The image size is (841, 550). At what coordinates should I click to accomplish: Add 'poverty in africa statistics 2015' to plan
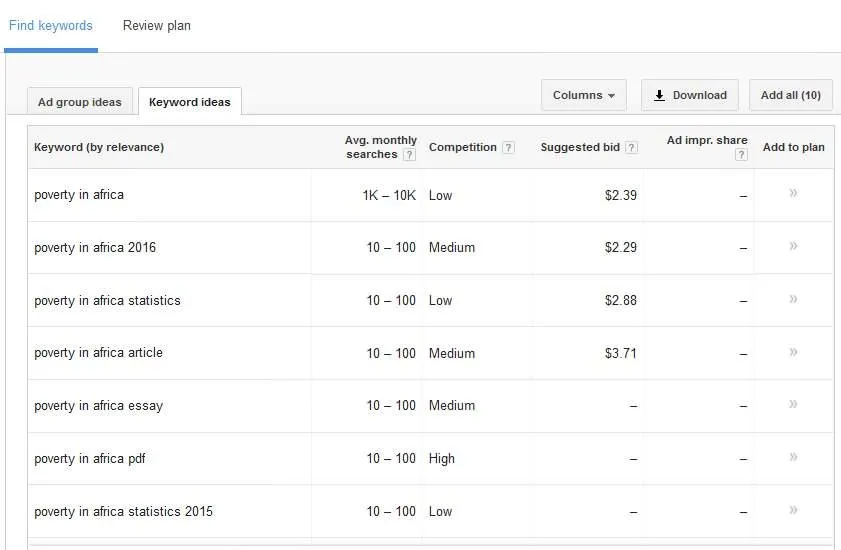click(x=793, y=510)
